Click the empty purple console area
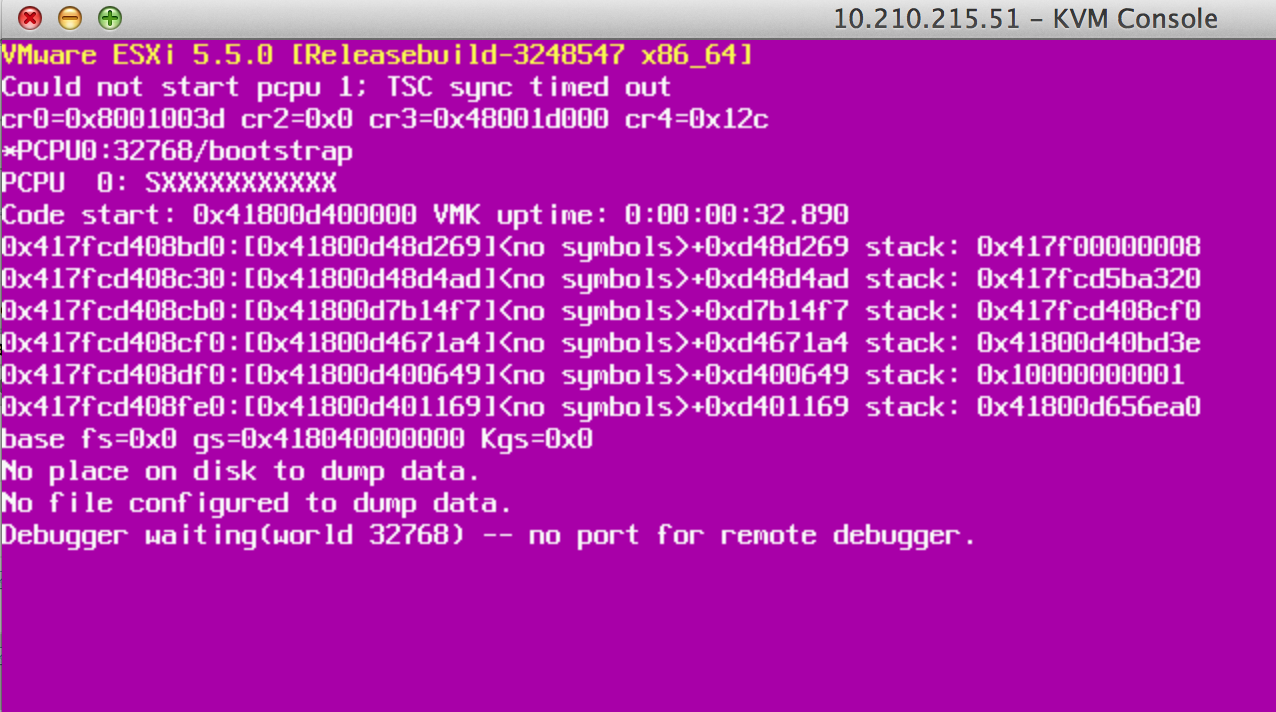The width and height of the screenshot is (1276, 712). 640,630
